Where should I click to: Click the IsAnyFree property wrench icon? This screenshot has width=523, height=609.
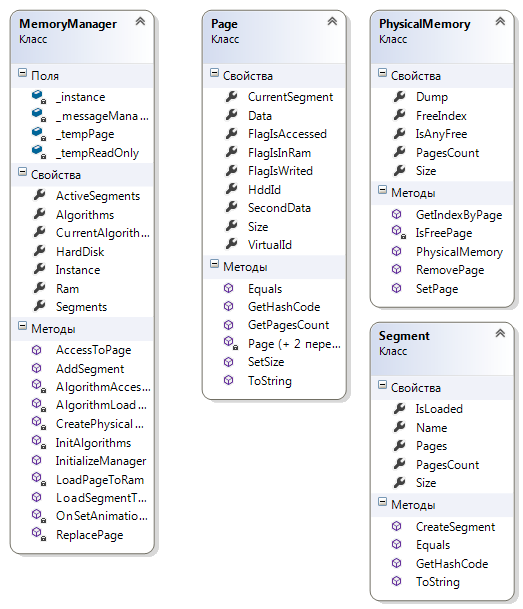point(400,133)
